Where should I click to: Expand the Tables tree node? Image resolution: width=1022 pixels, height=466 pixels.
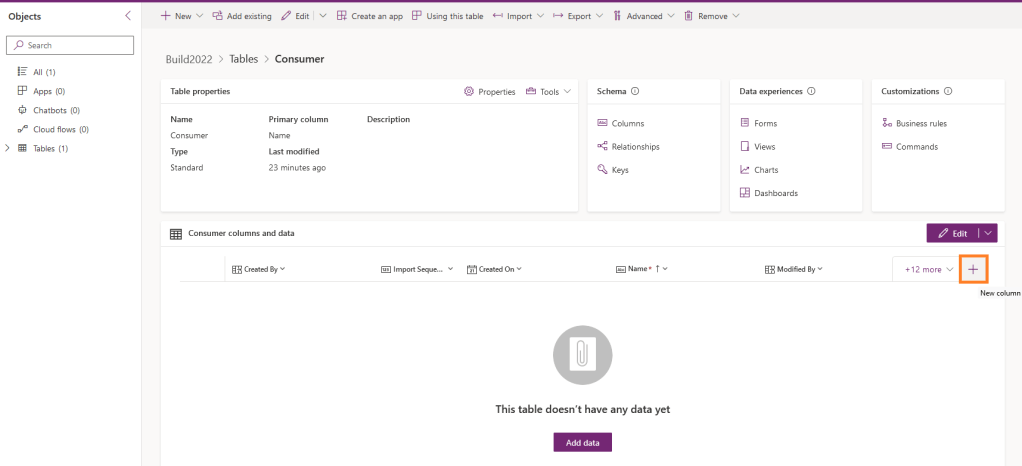click(9, 148)
